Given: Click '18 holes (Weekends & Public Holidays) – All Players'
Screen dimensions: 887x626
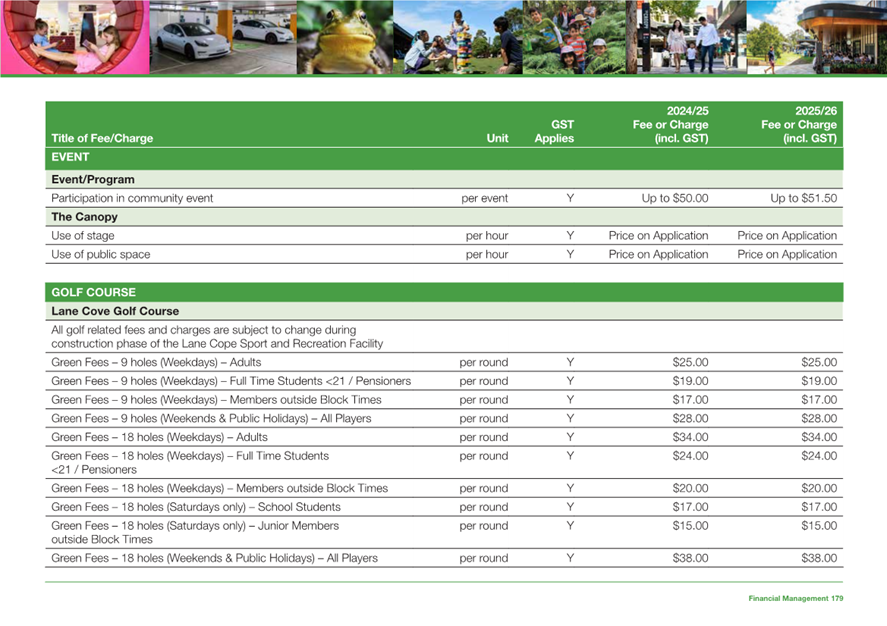Looking at the screenshot, I should (214, 558).
